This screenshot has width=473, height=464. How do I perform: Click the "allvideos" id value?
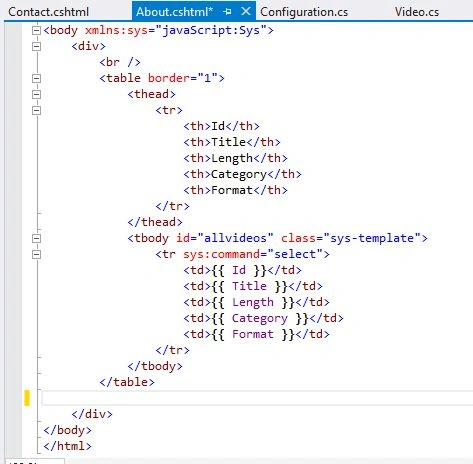click(x=235, y=238)
